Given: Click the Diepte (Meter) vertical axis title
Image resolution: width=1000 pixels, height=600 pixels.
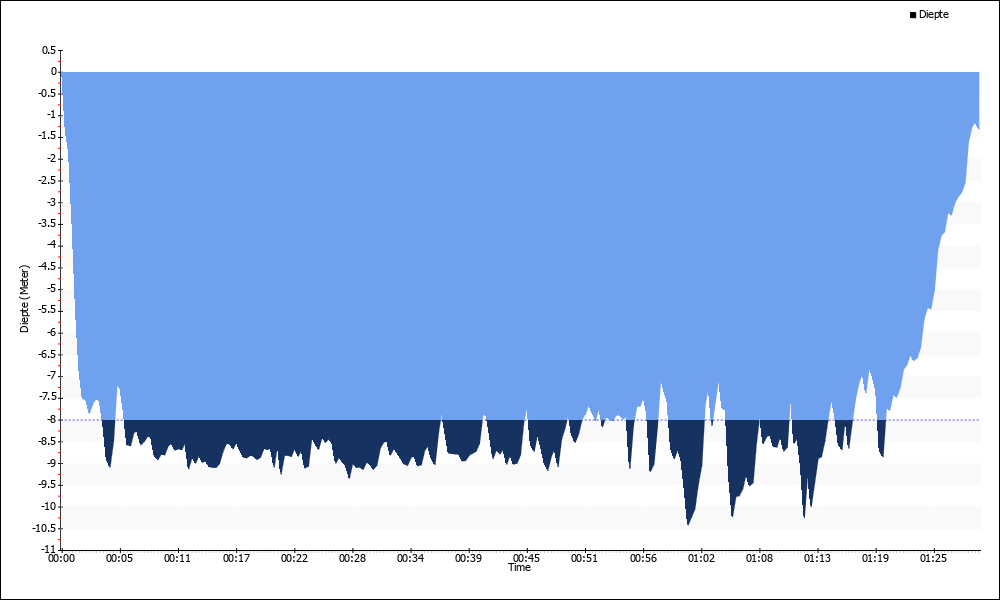Looking at the screenshot, I should (x=24, y=298).
